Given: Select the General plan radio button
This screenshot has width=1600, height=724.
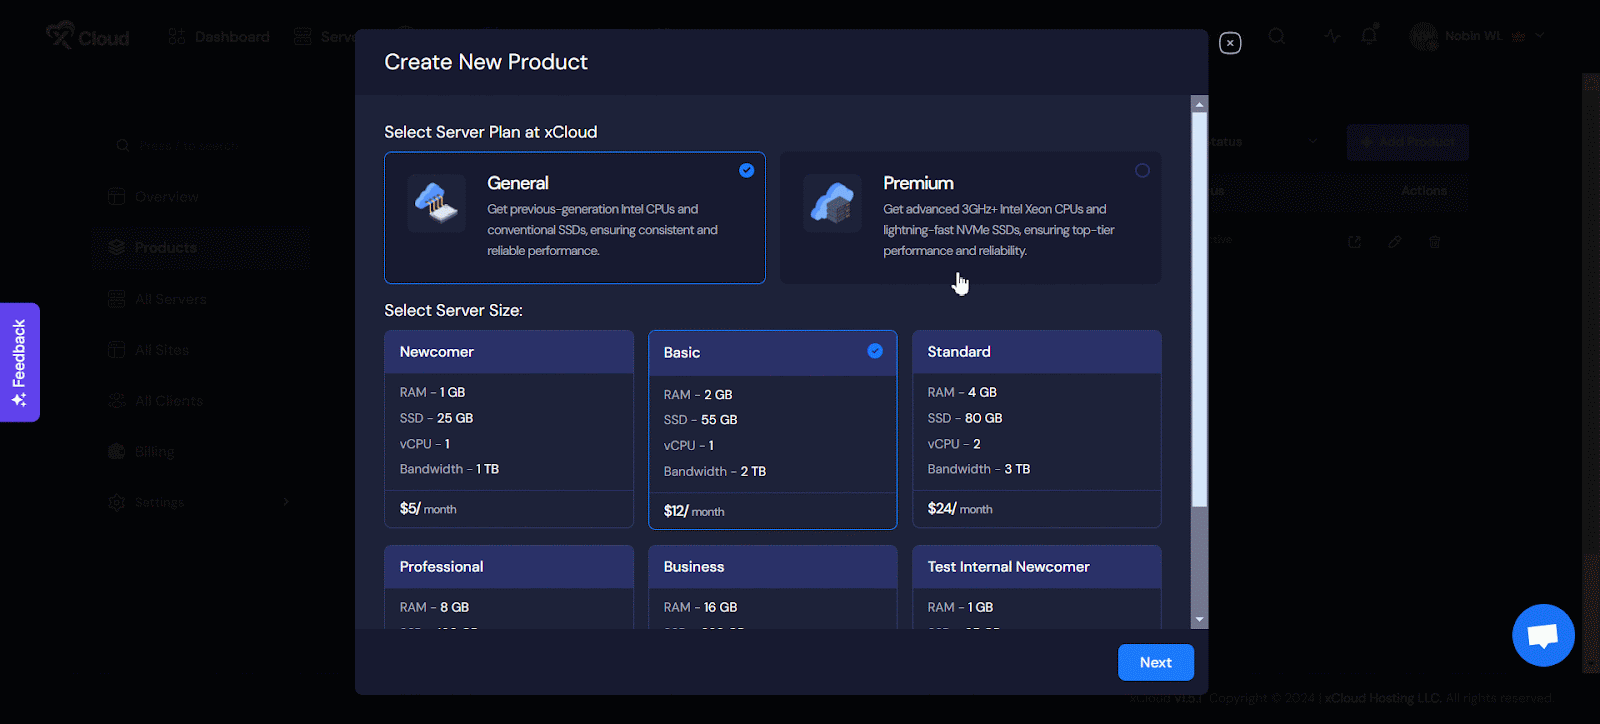Looking at the screenshot, I should (x=746, y=171).
